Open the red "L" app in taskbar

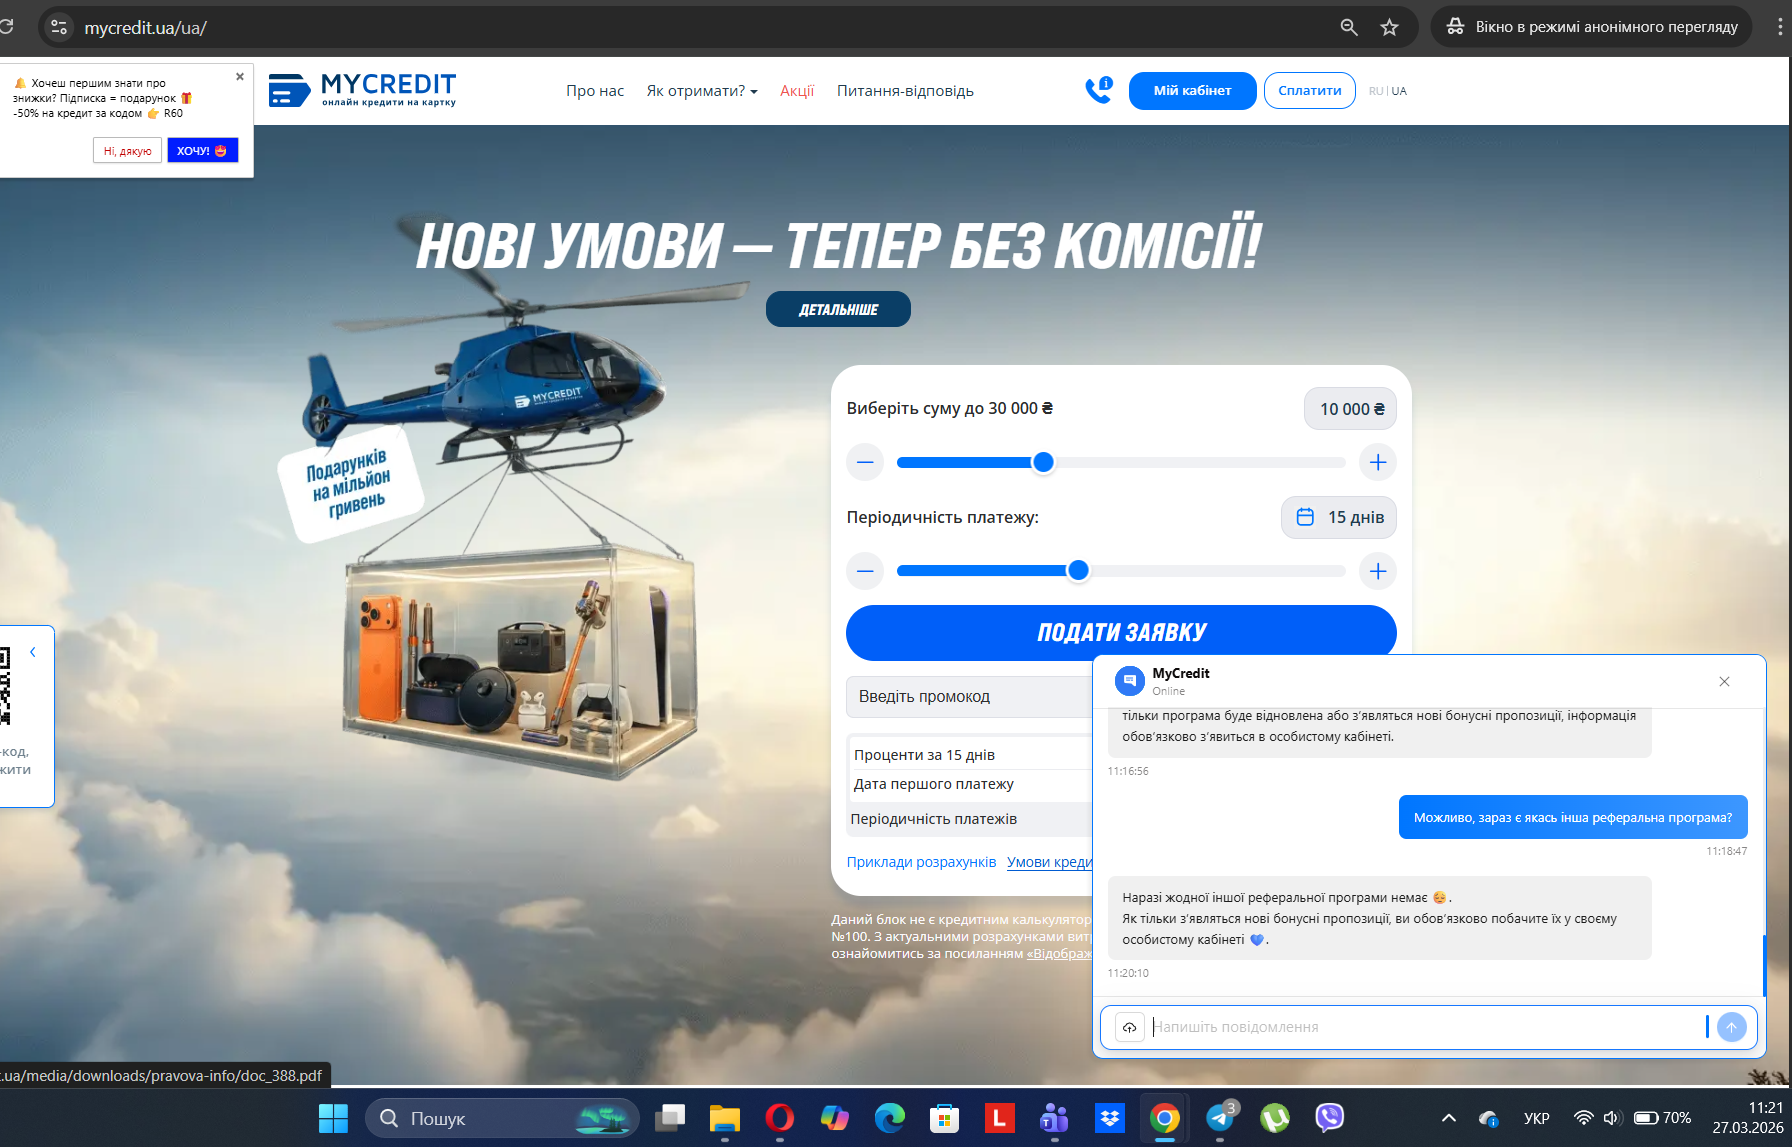[x=999, y=1118]
